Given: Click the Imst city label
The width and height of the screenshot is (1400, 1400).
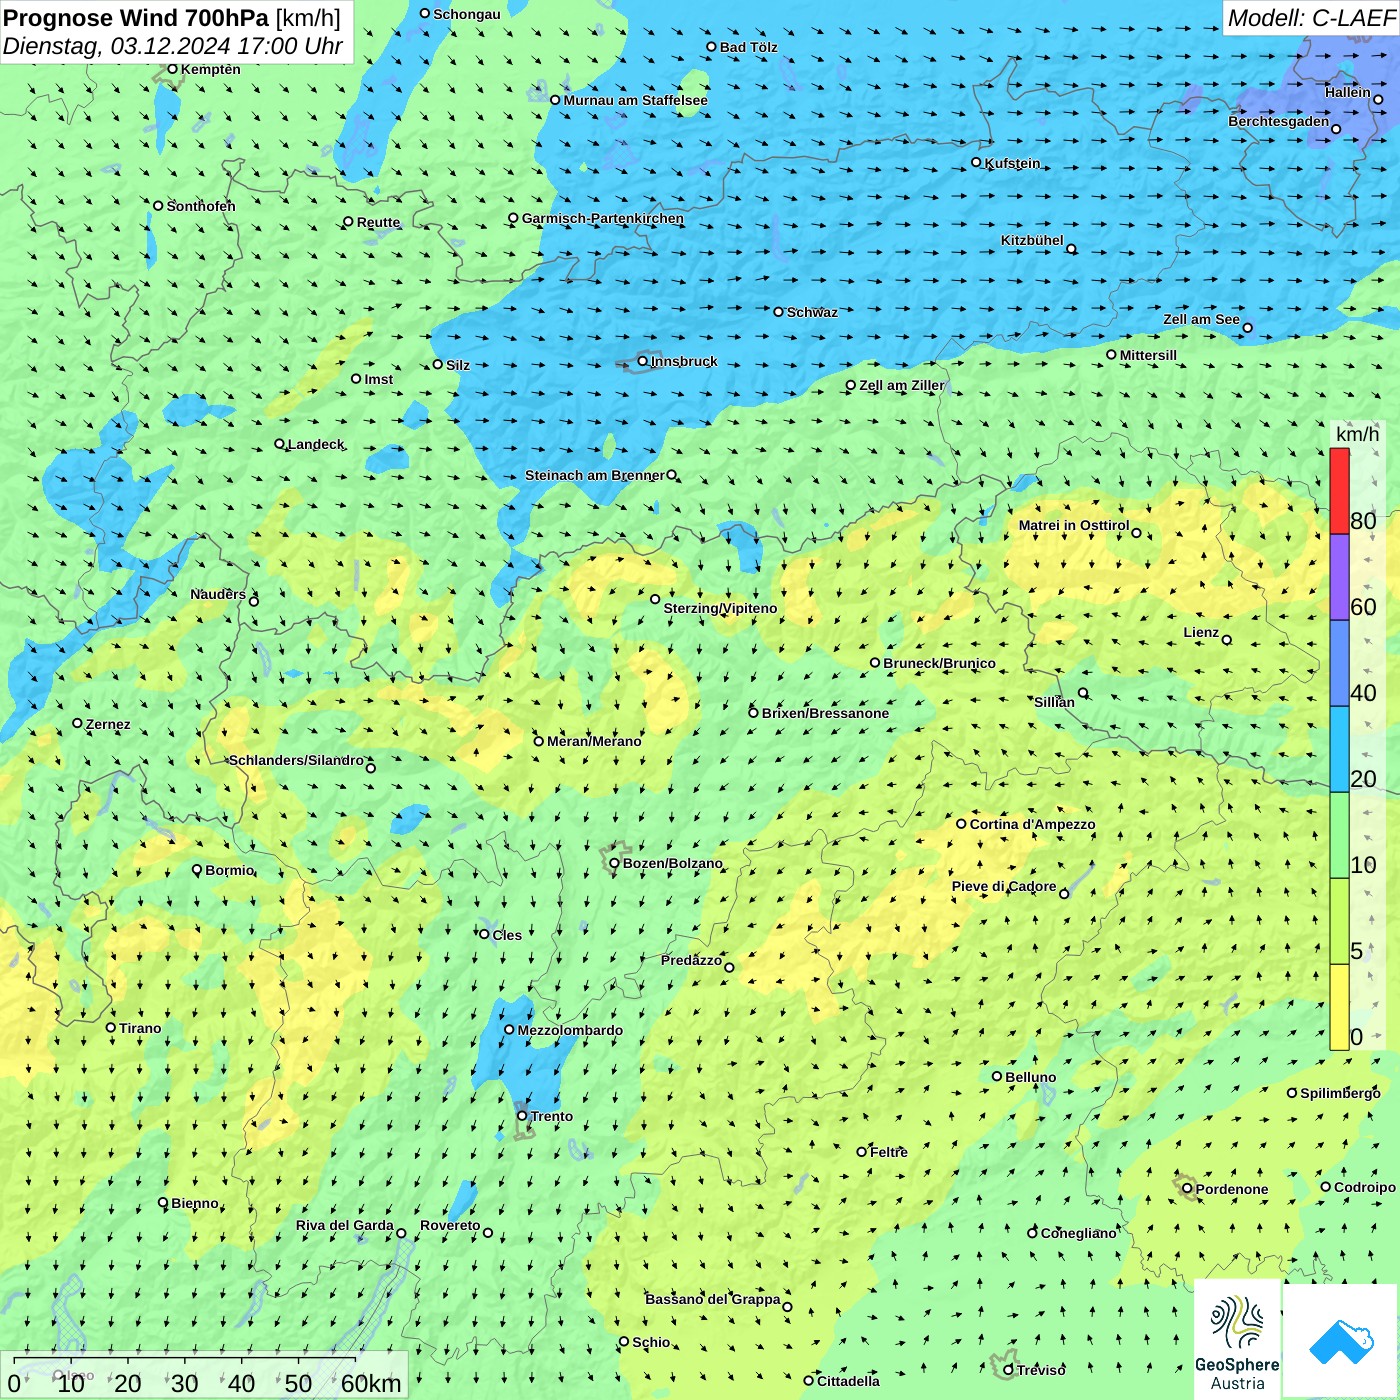Looking at the screenshot, I should [x=379, y=379].
